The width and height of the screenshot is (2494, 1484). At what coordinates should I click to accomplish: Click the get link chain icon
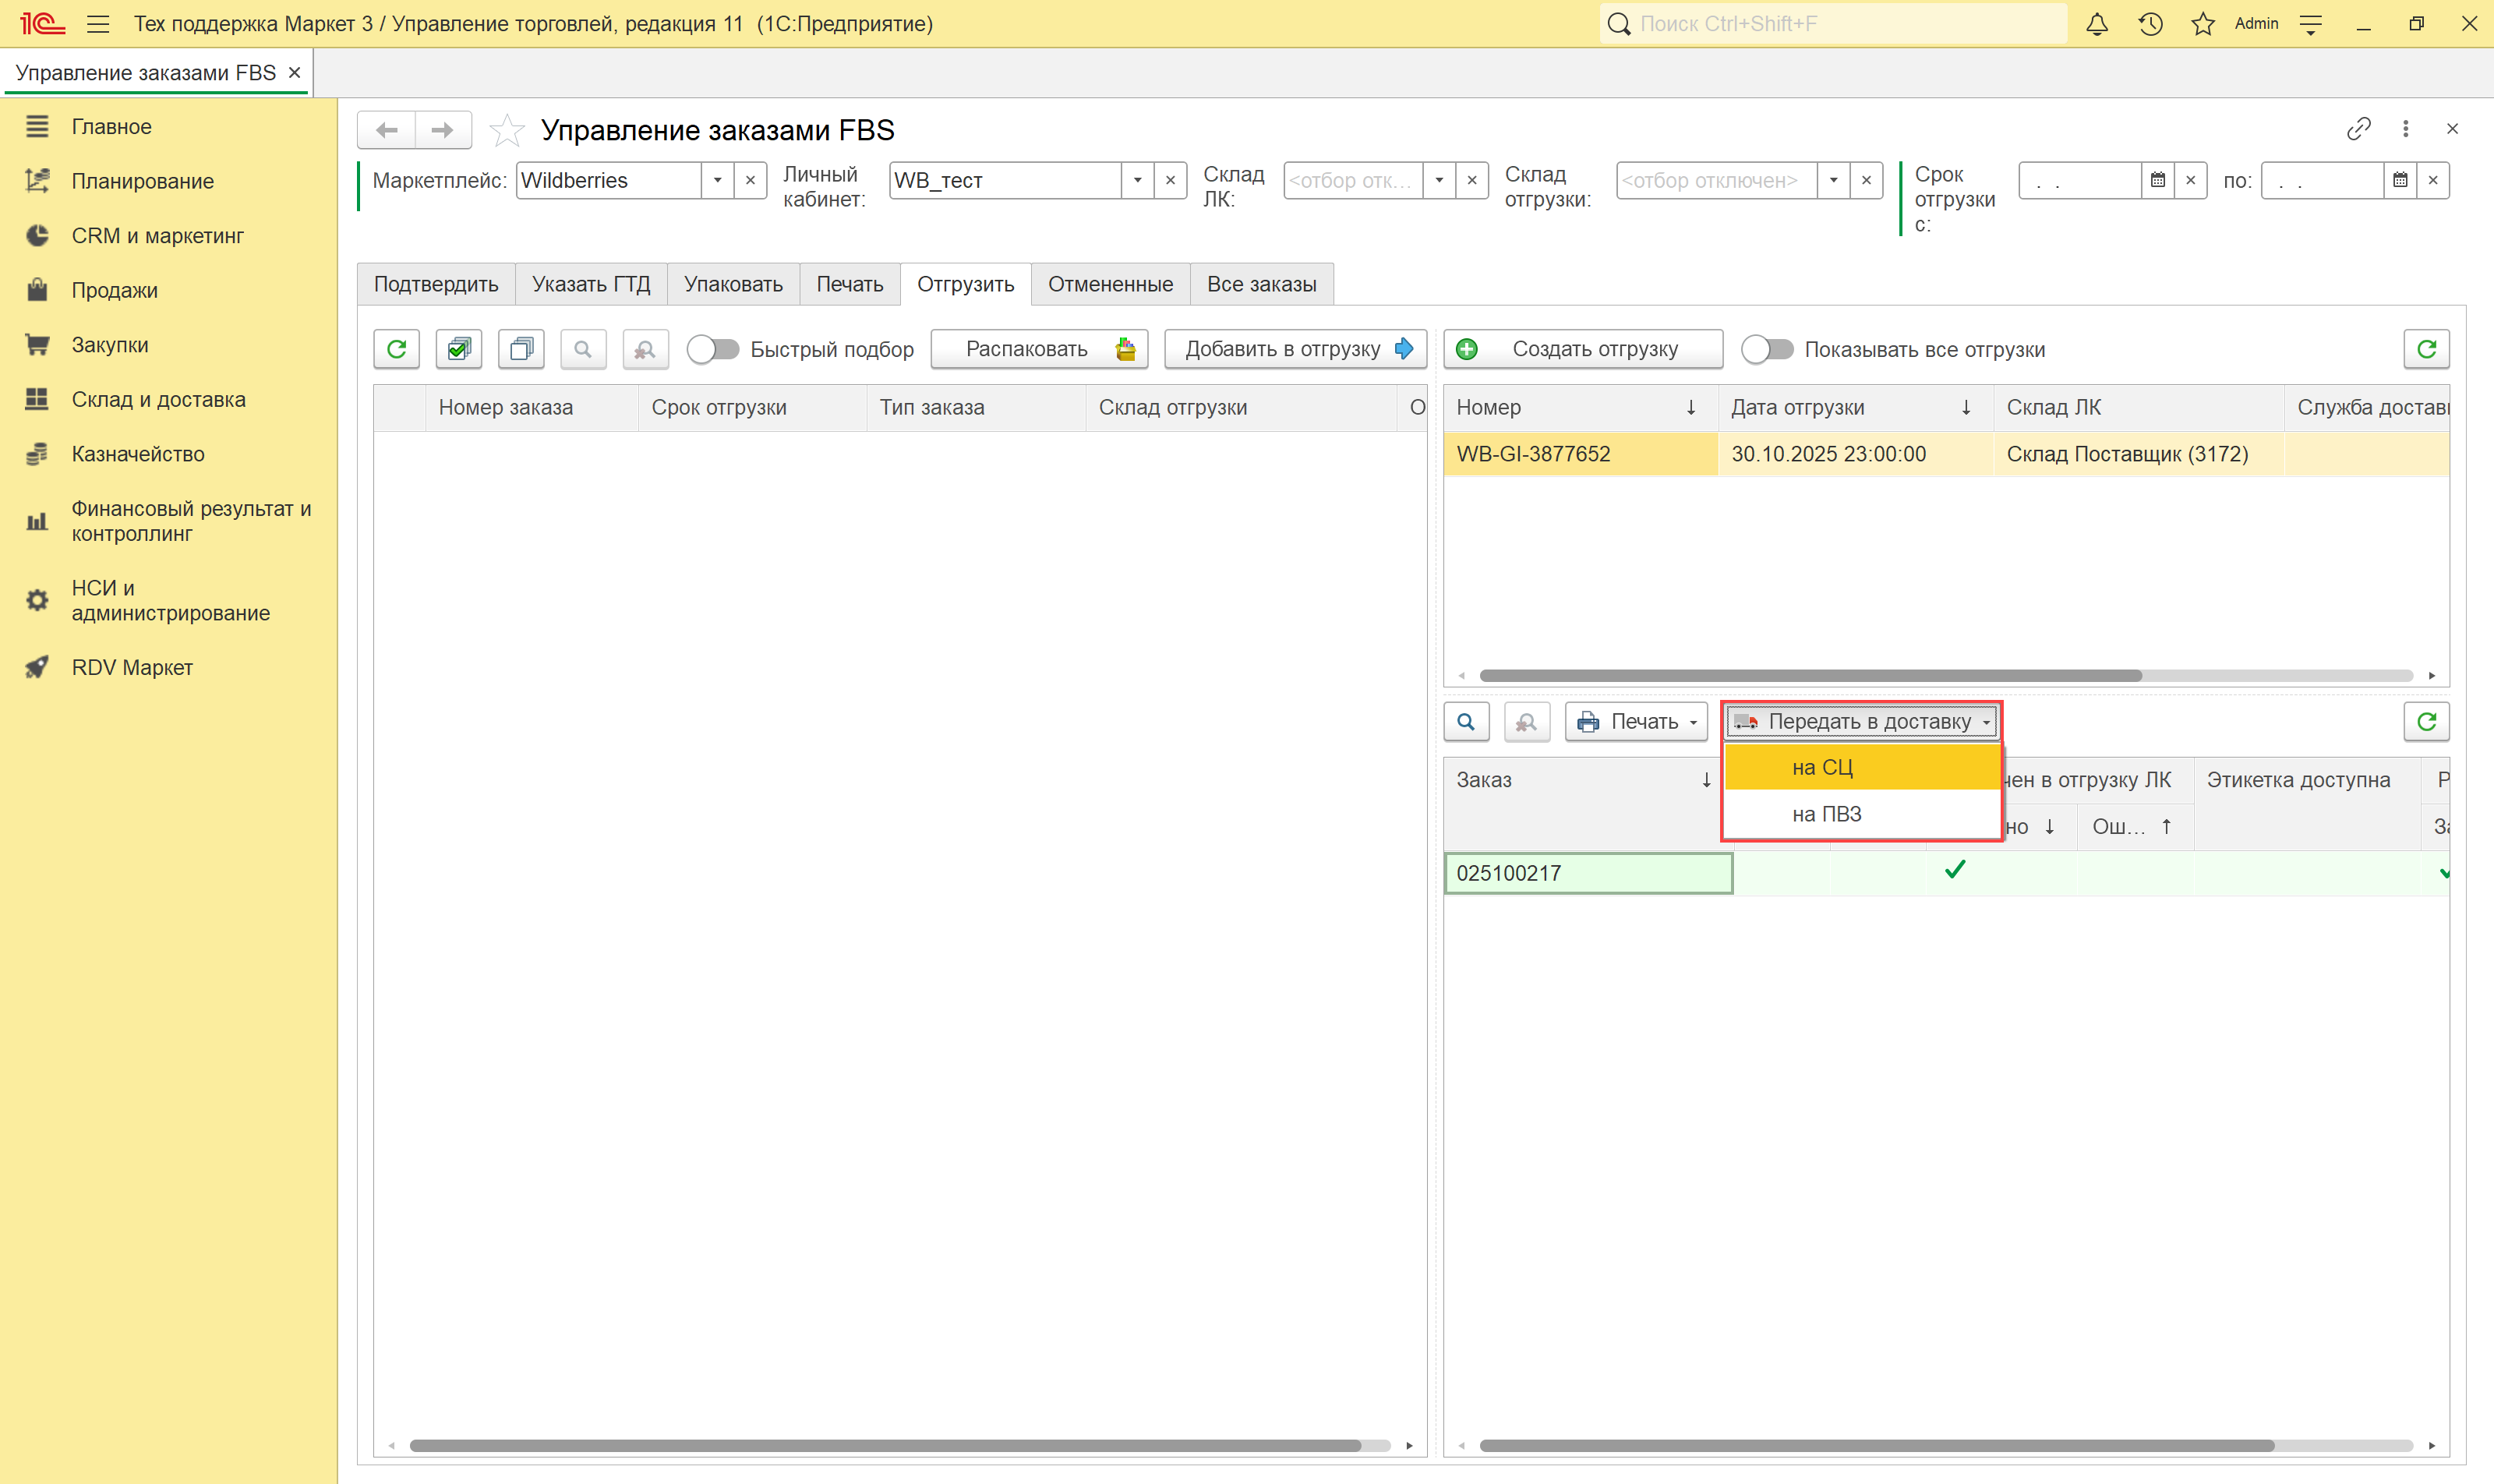pos(2358,129)
